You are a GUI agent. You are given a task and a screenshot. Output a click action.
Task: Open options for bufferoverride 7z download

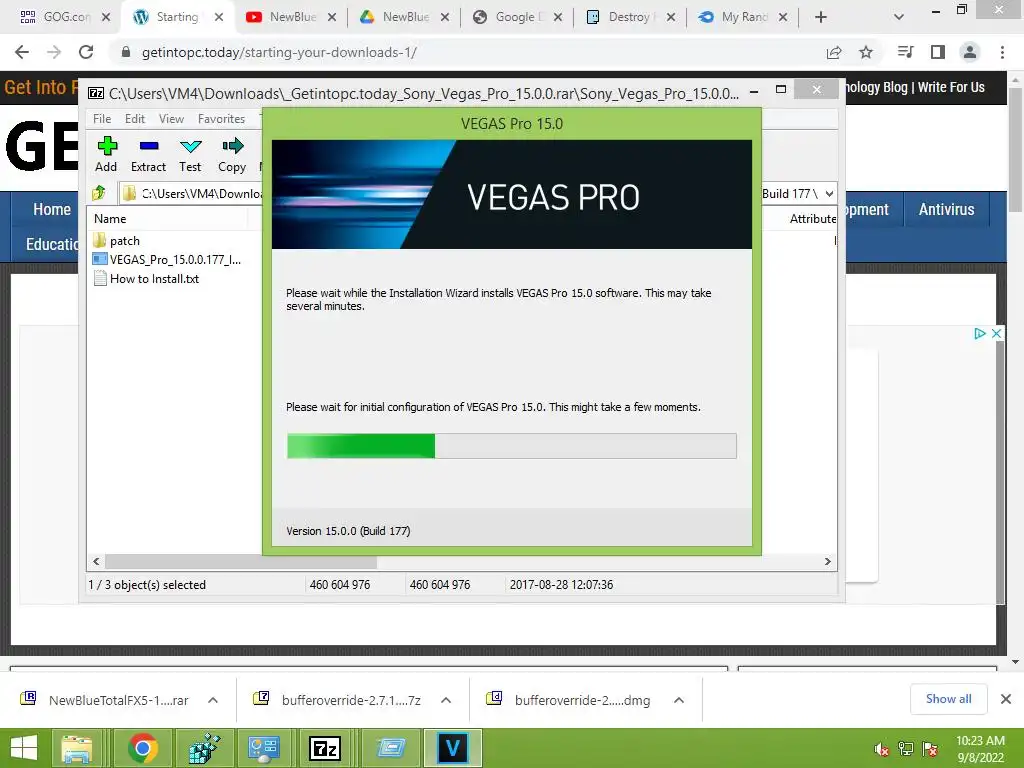[x=446, y=700]
